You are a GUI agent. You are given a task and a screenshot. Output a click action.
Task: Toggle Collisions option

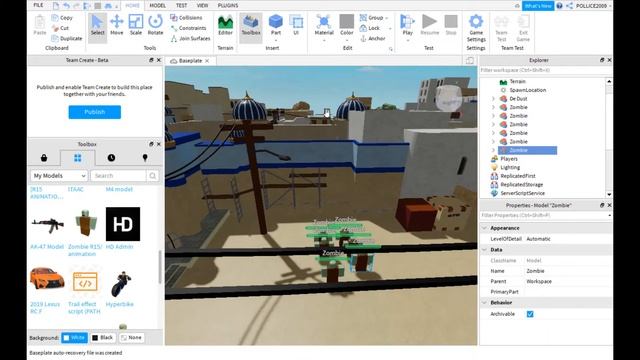(x=186, y=18)
